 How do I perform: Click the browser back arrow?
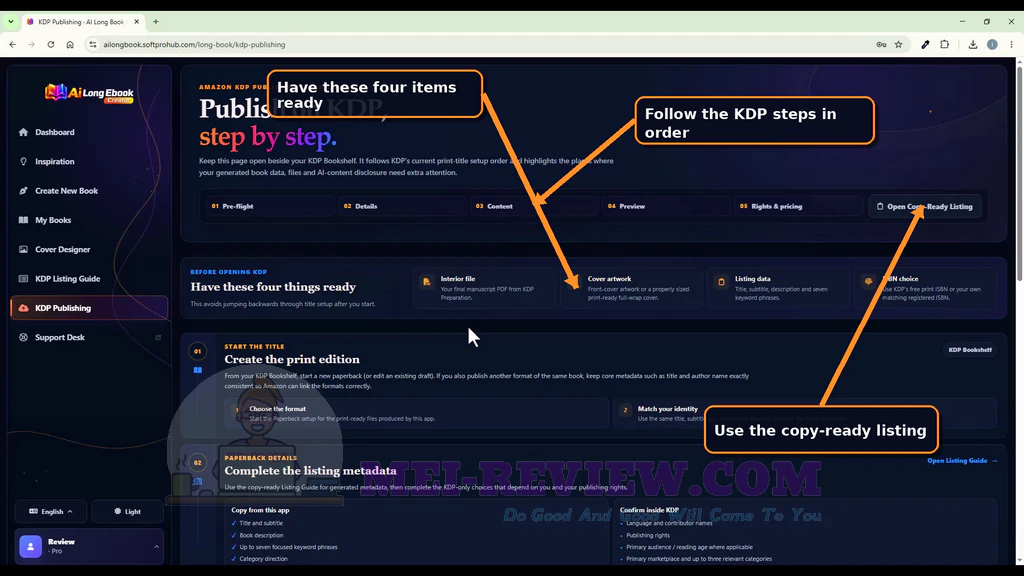(12, 44)
